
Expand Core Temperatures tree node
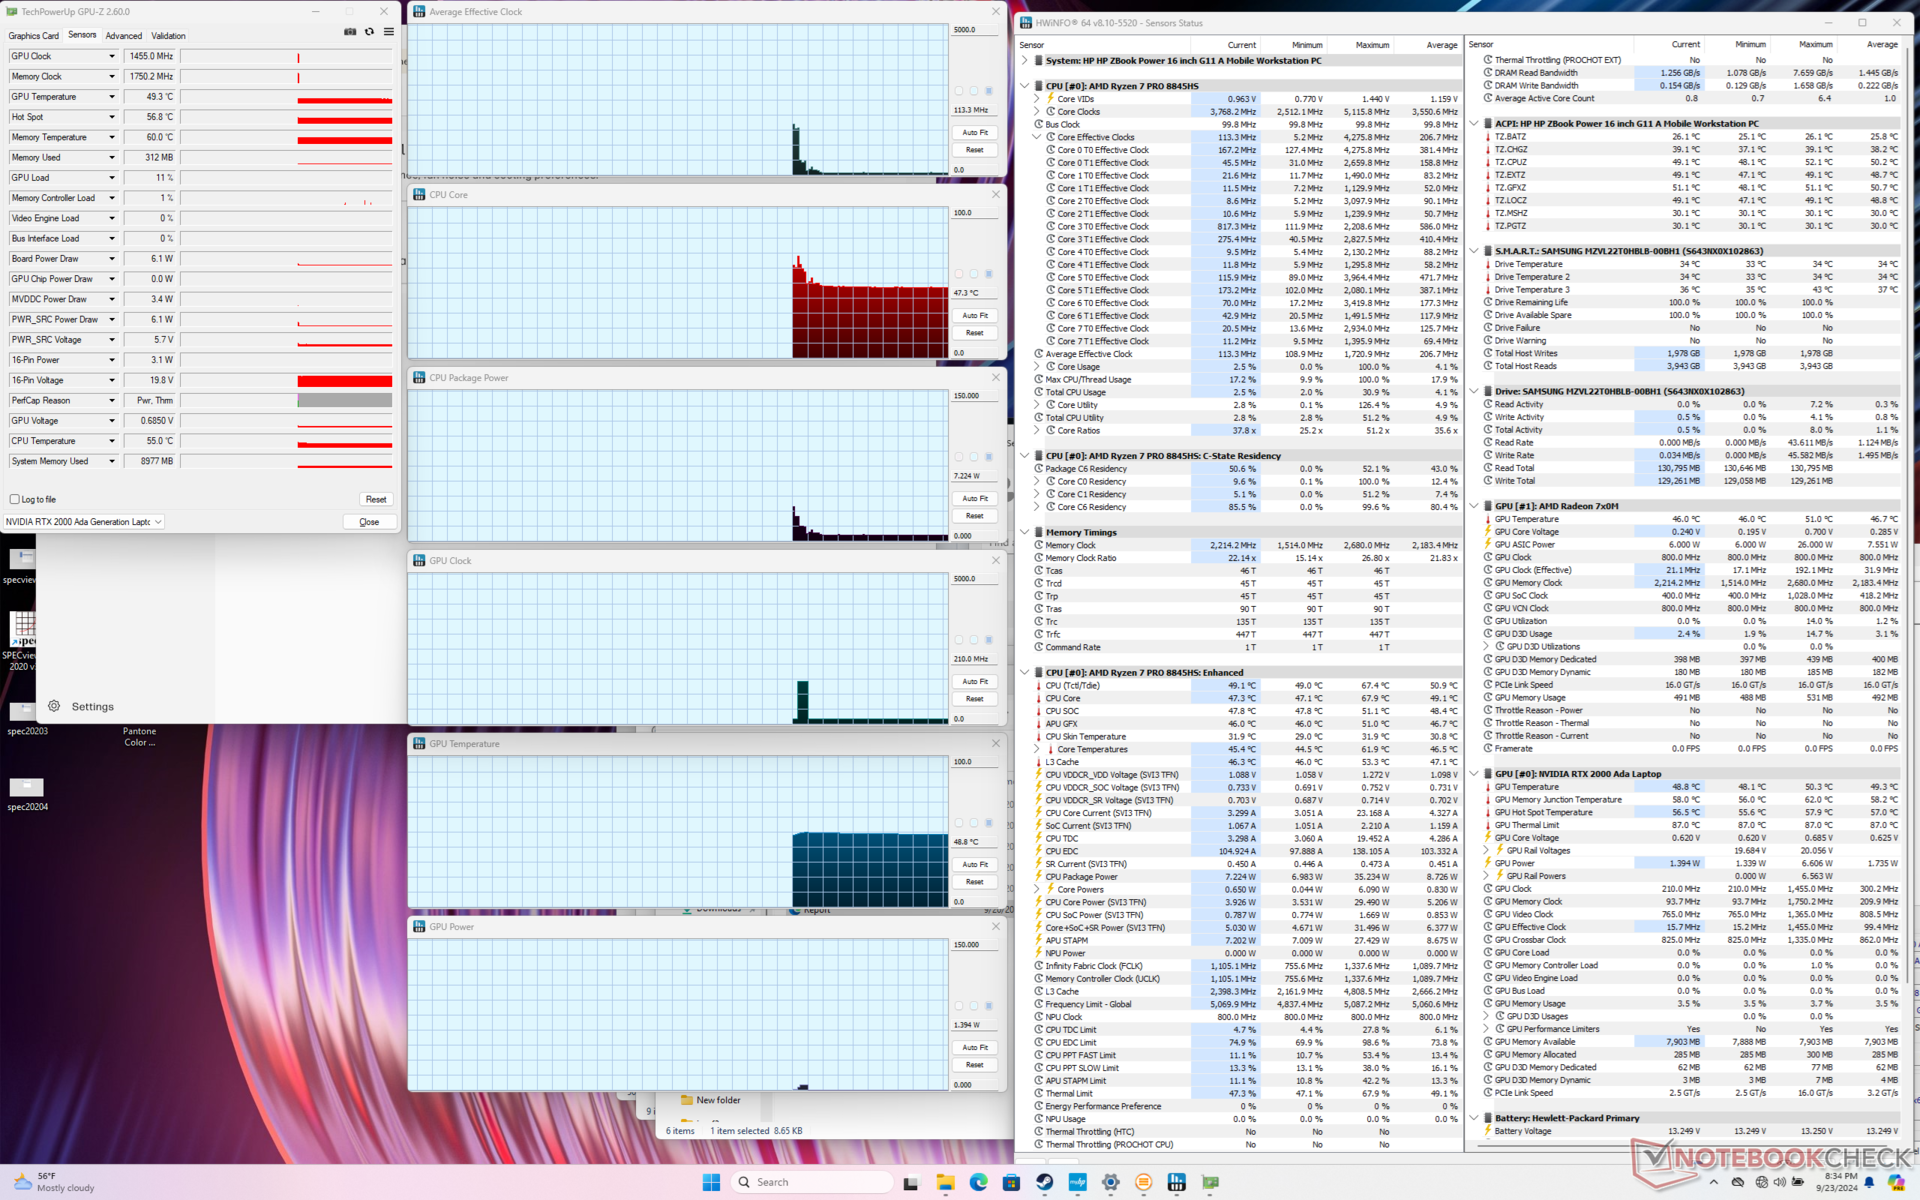click(x=1037, y=749)
